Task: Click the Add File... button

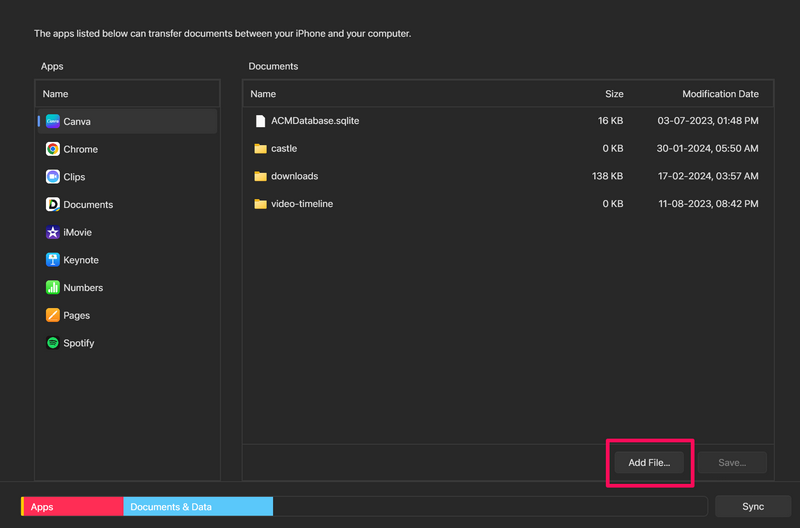Action: (x=649, y=463)
